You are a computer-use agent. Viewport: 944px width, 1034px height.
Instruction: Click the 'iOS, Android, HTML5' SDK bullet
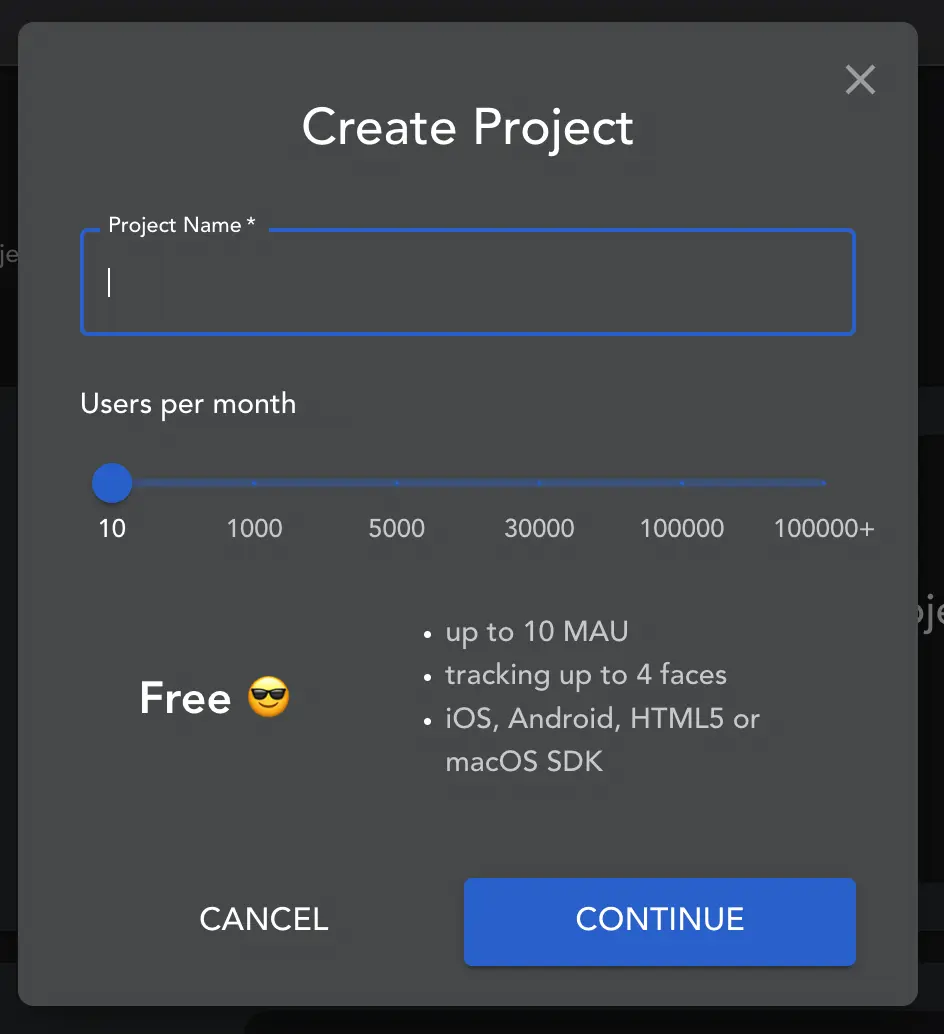(x=603, y=740)
